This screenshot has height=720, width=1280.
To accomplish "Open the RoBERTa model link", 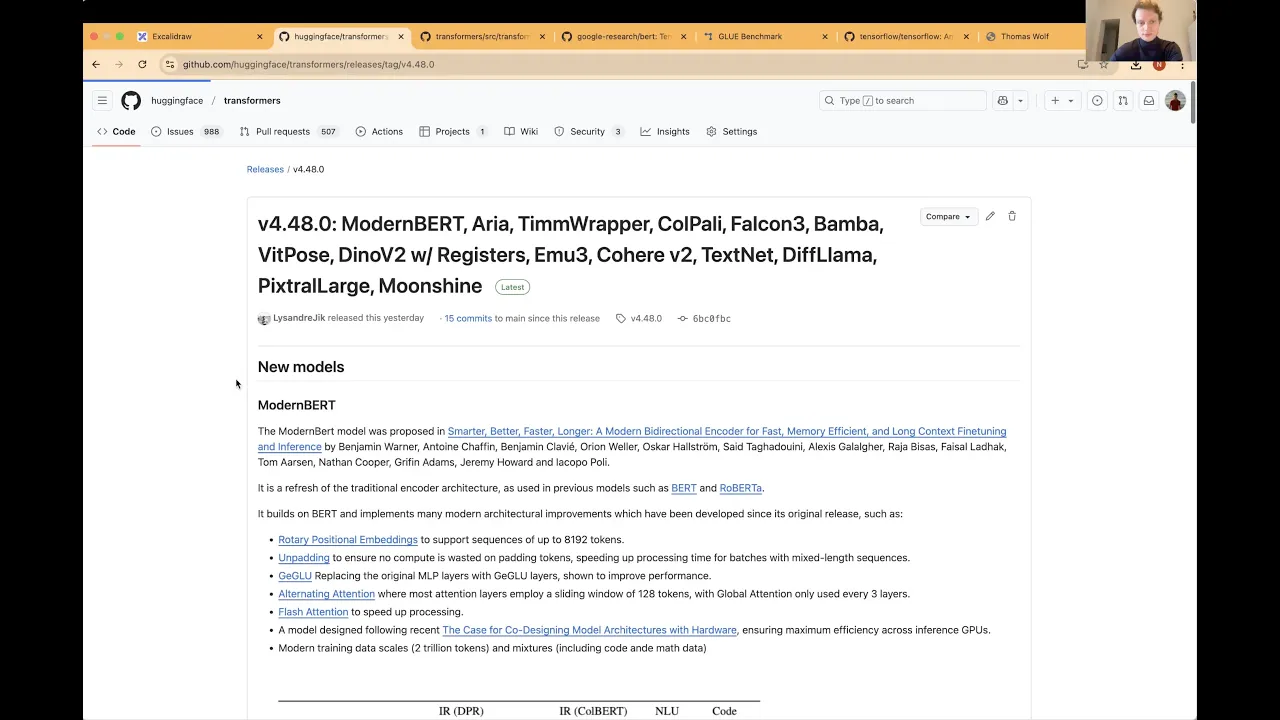I will 741,488.
